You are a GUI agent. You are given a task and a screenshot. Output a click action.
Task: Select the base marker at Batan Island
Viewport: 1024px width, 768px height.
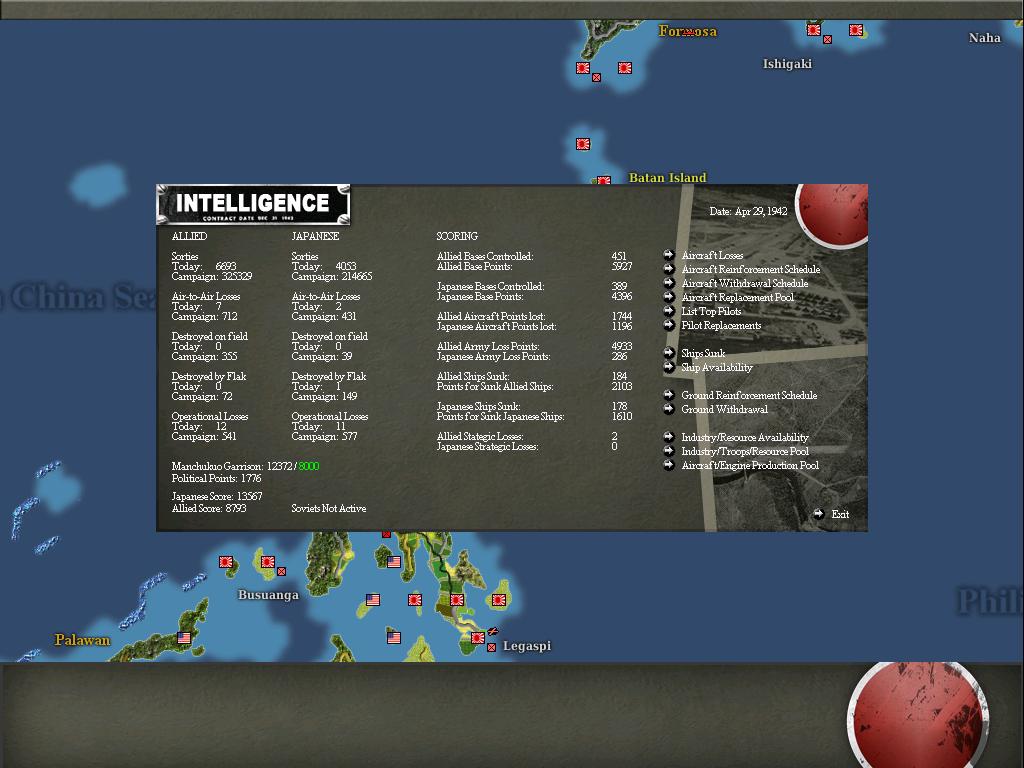(603, 182)
